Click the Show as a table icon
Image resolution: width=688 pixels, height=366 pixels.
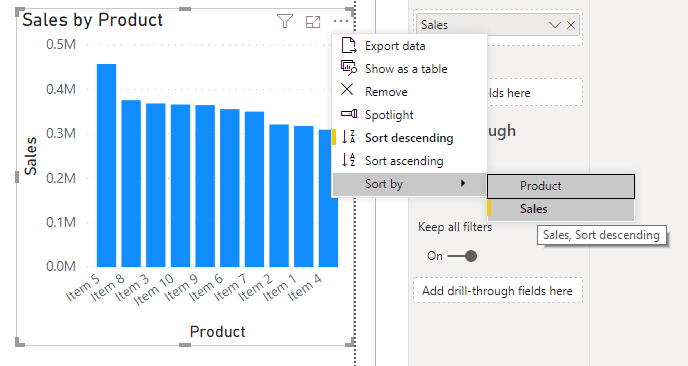click(348, 68)
